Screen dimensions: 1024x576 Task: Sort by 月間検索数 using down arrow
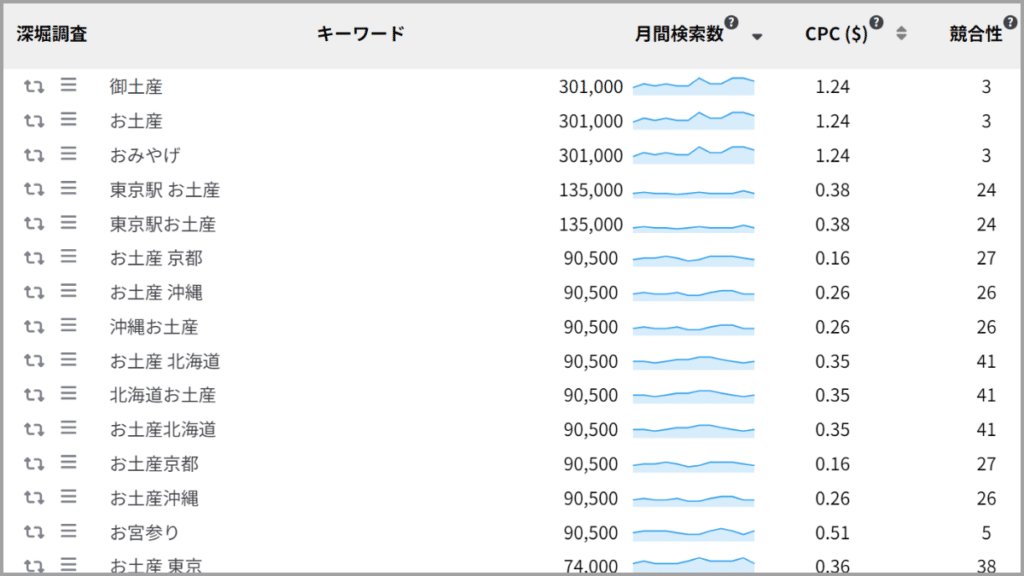[757, 36]
